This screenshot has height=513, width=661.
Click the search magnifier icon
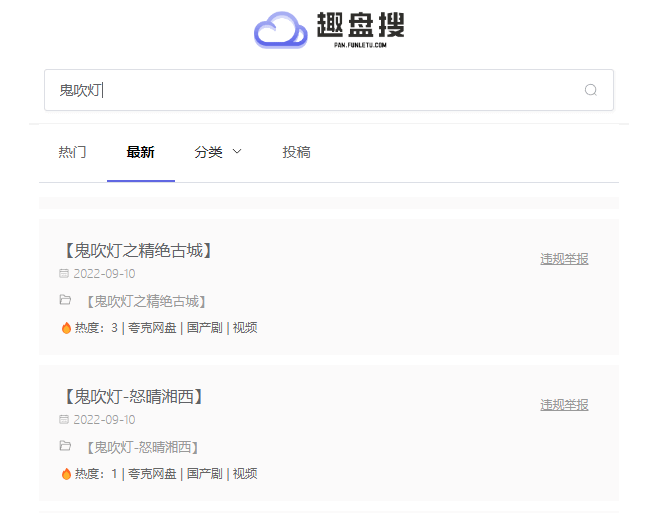click(591, 90)
